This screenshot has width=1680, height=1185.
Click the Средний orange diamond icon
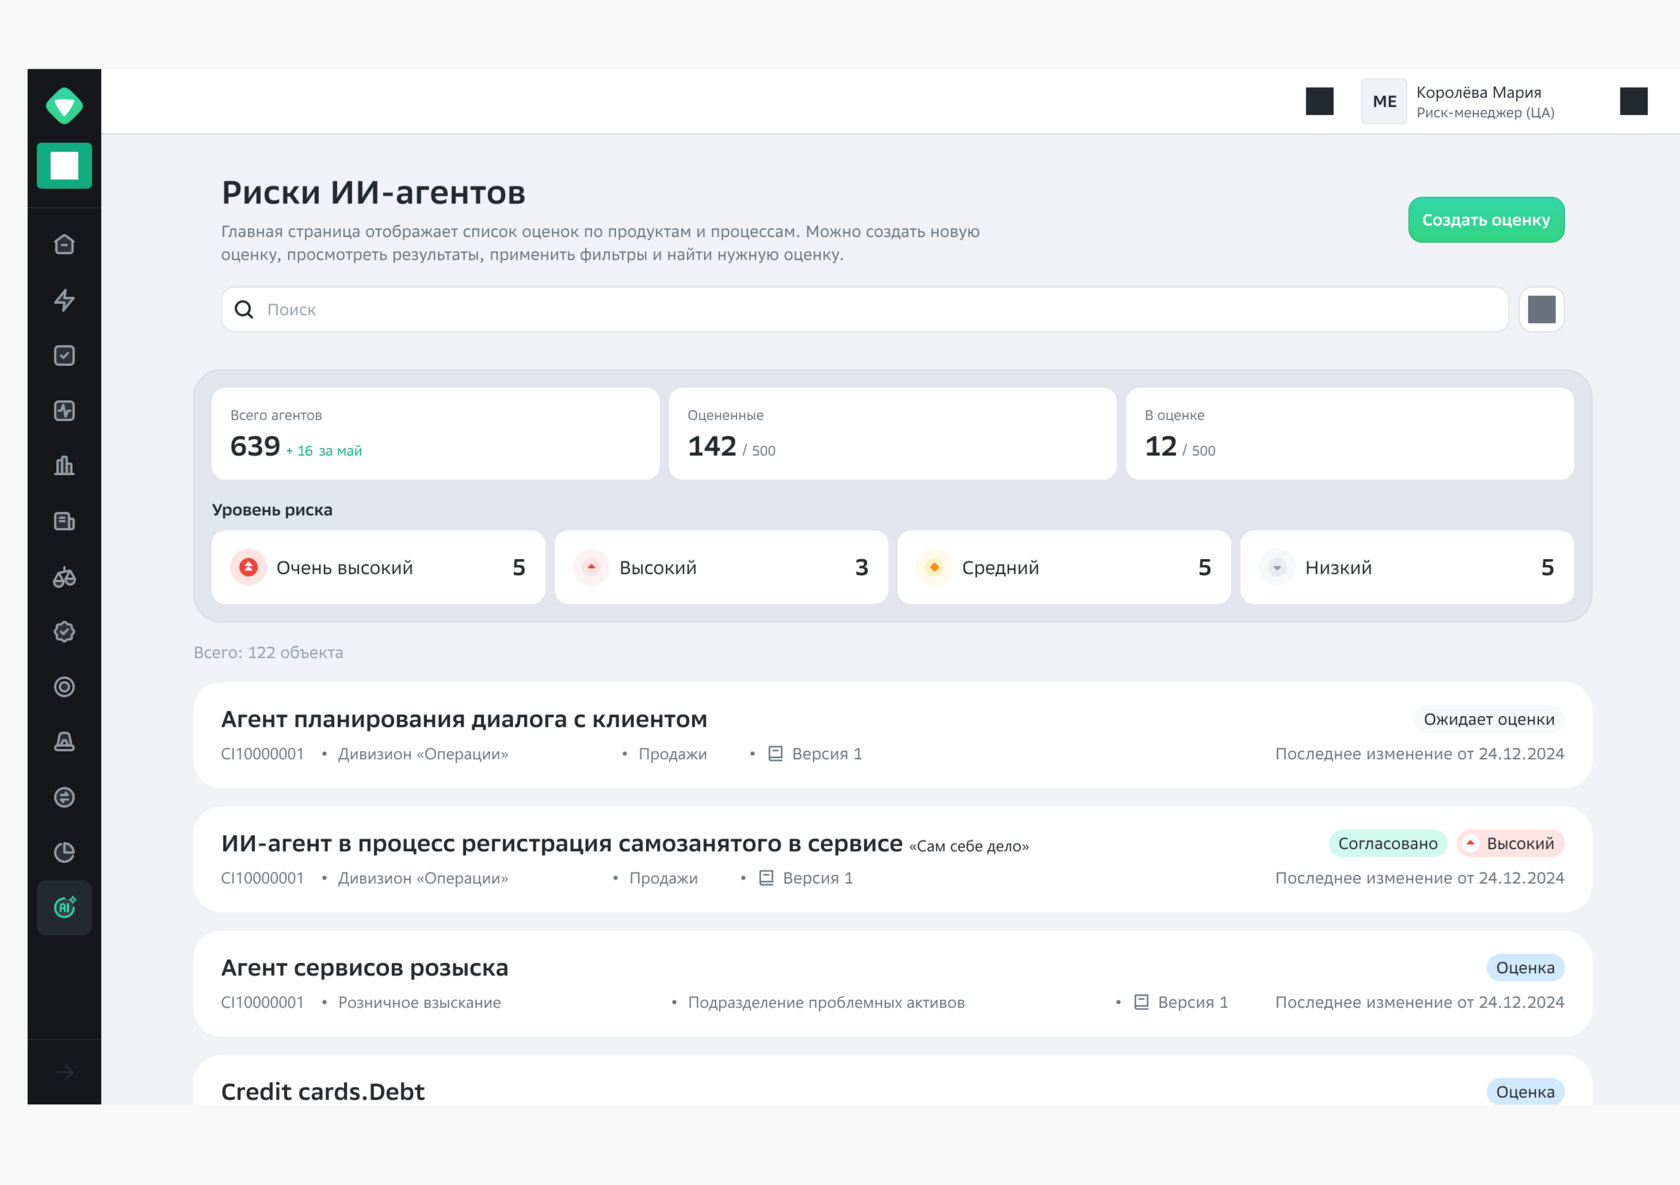[x=934, y=567]
